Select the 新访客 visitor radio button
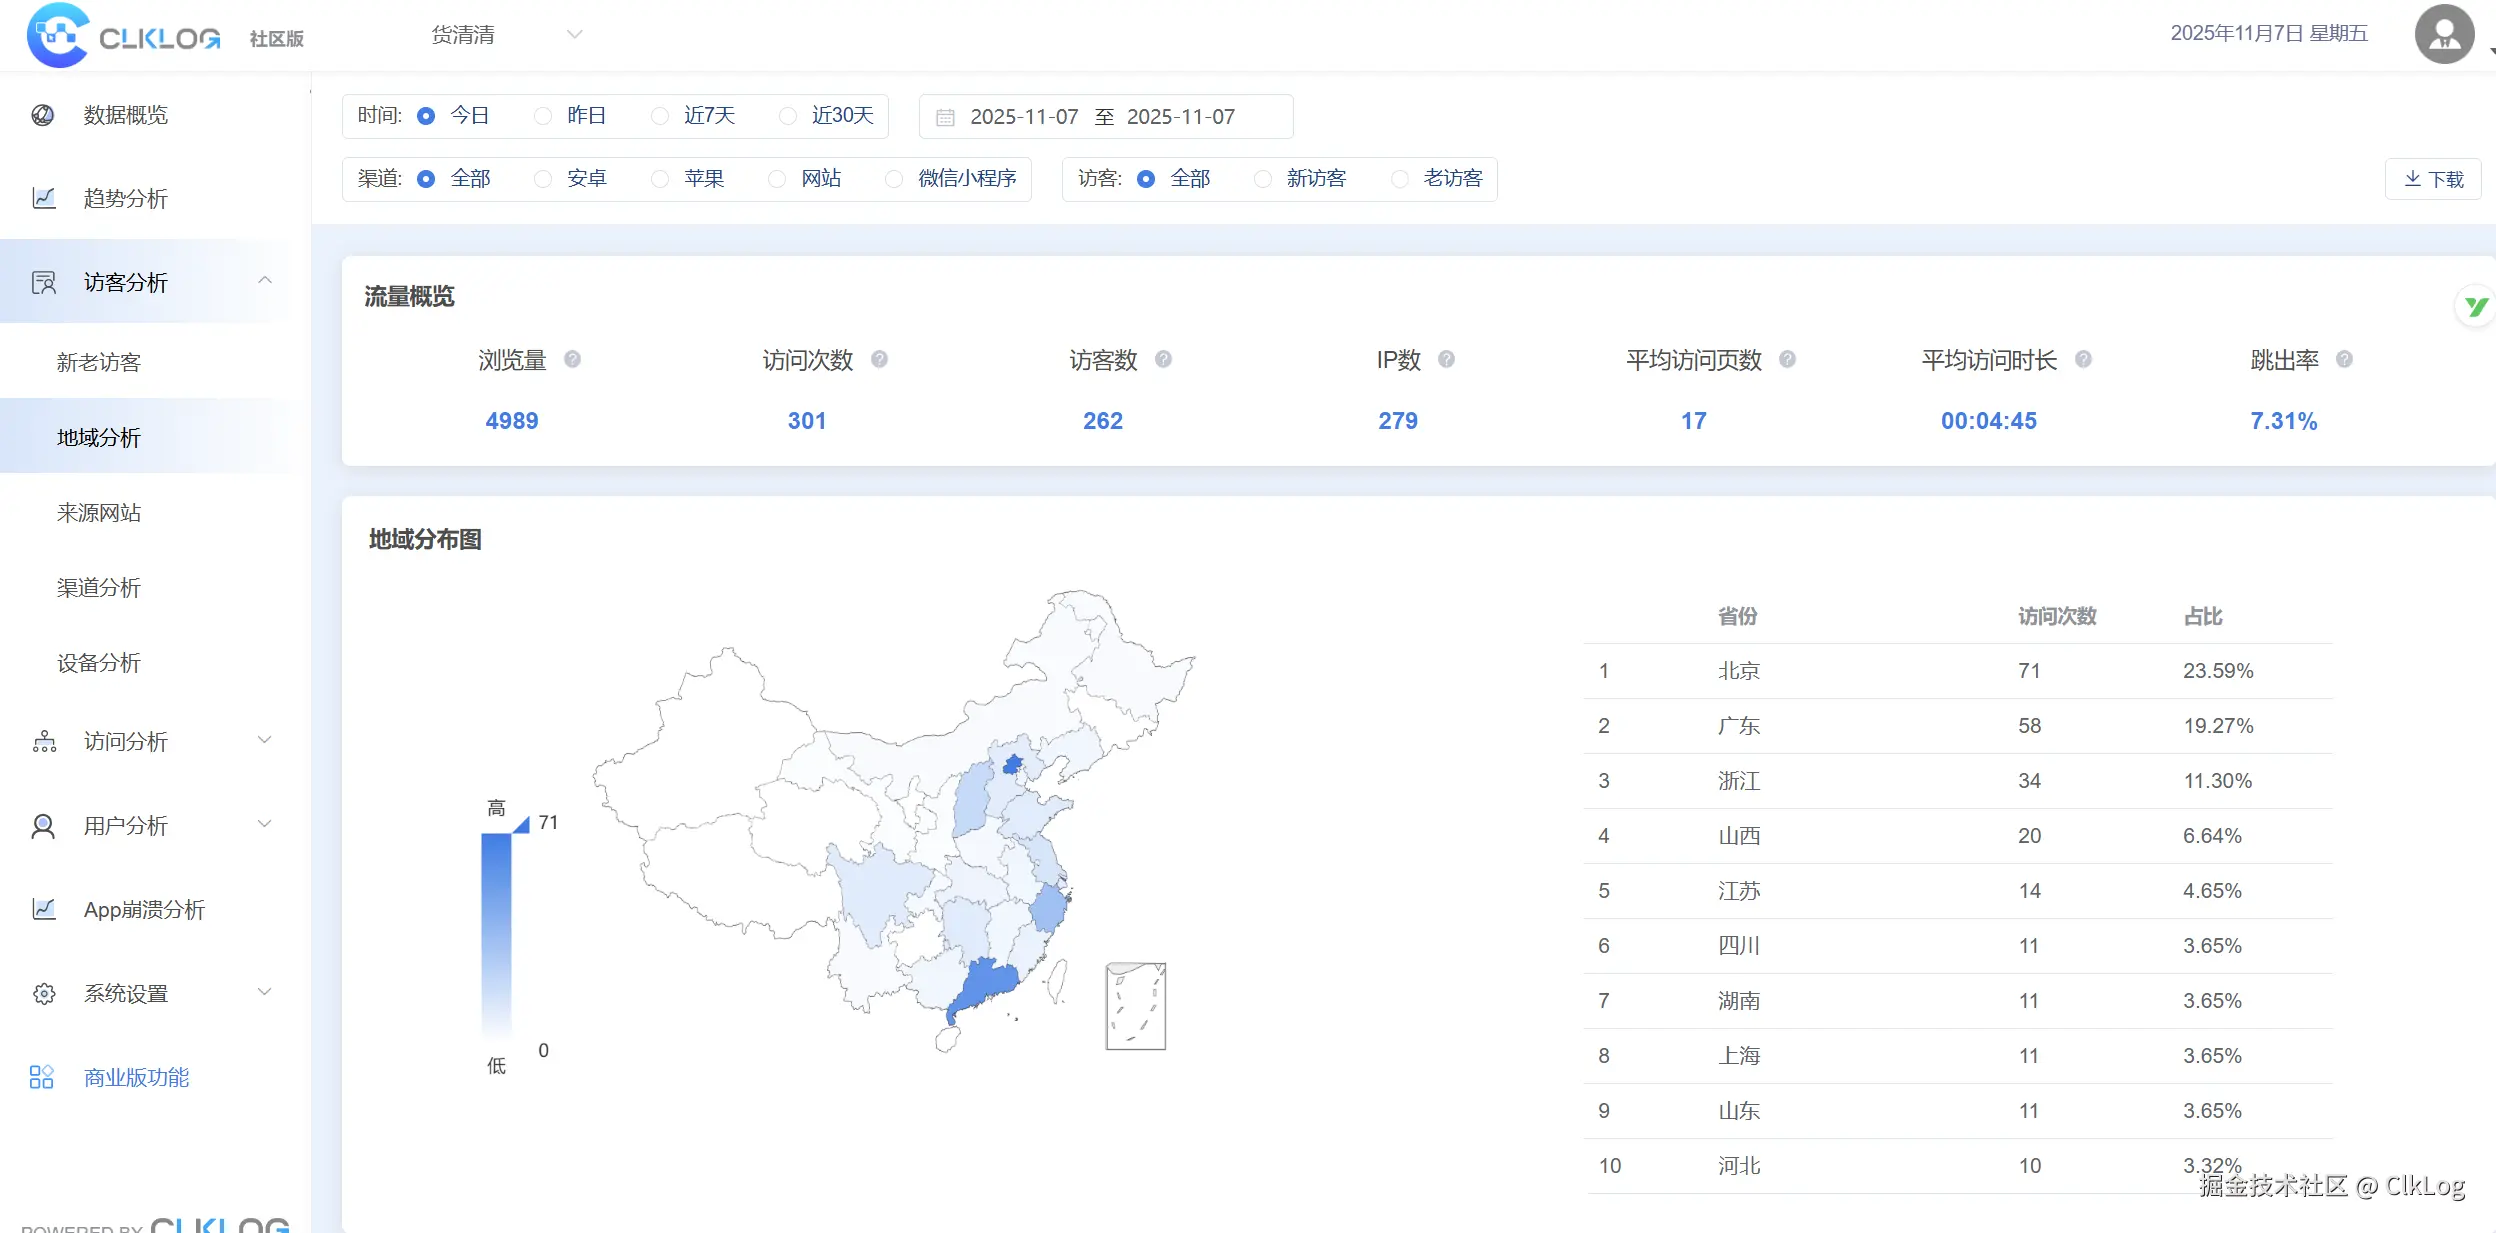Image resolution: width=2496 pixels, height=1233 pixels. (x=1263, y=179)
